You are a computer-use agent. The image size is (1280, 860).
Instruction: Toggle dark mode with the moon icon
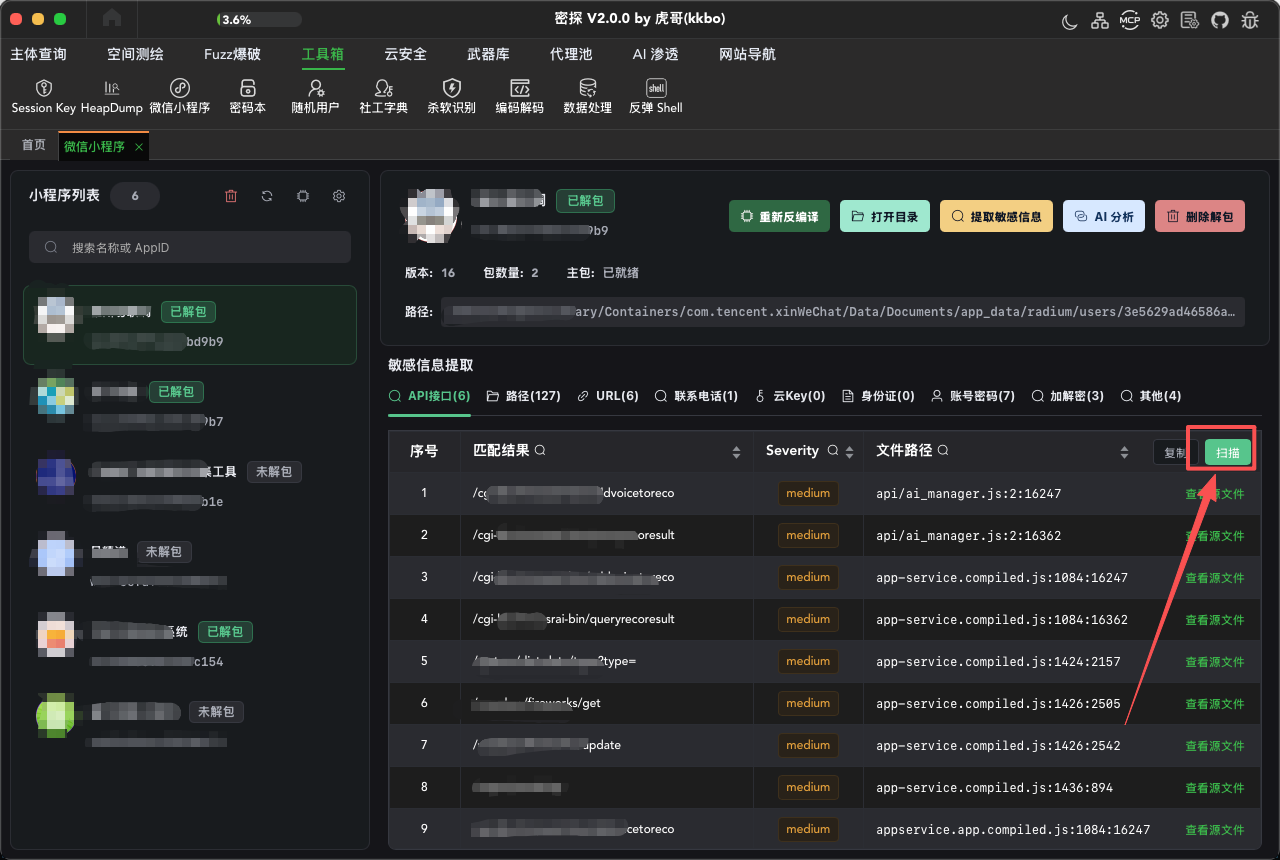(x=1070, y=20)
